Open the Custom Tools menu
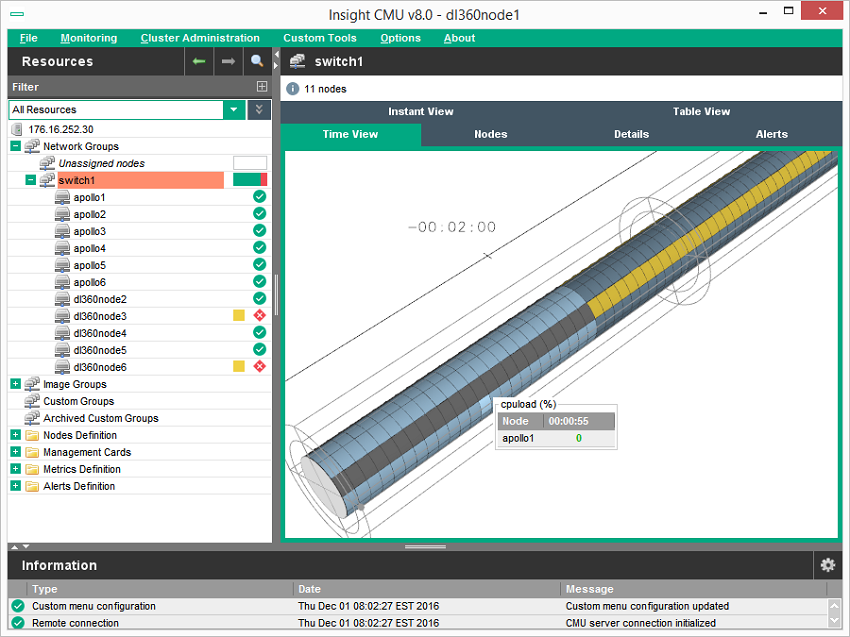 tap(320, 38)
